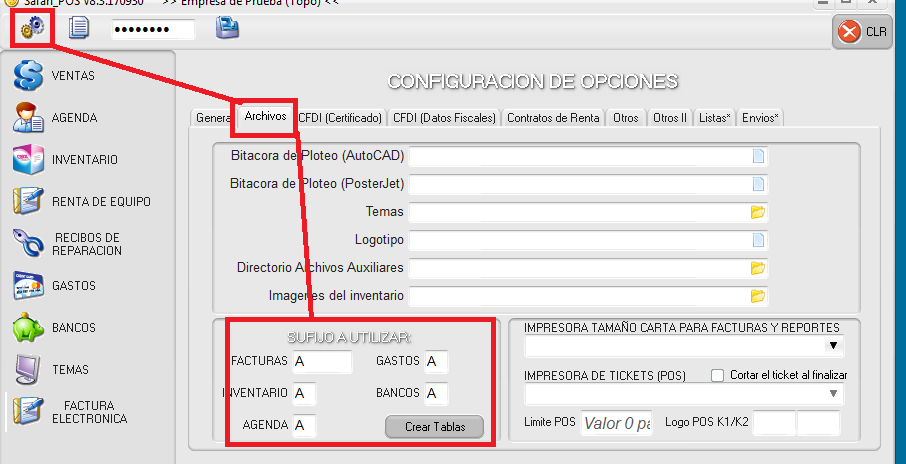Viewport: 906px width, 464px height.
Task: Switch to the General tab
Action: pyautogui.click(x=211, y=118)
